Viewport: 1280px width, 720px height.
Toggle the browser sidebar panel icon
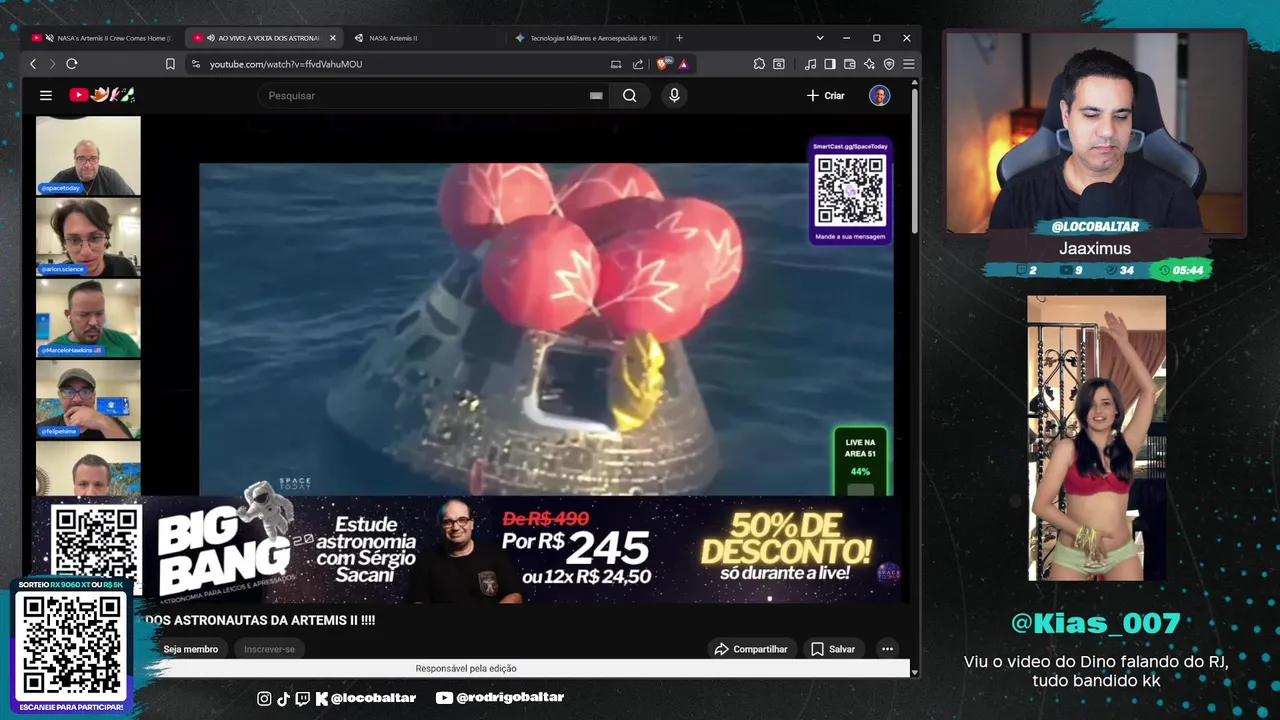[830, 64]
